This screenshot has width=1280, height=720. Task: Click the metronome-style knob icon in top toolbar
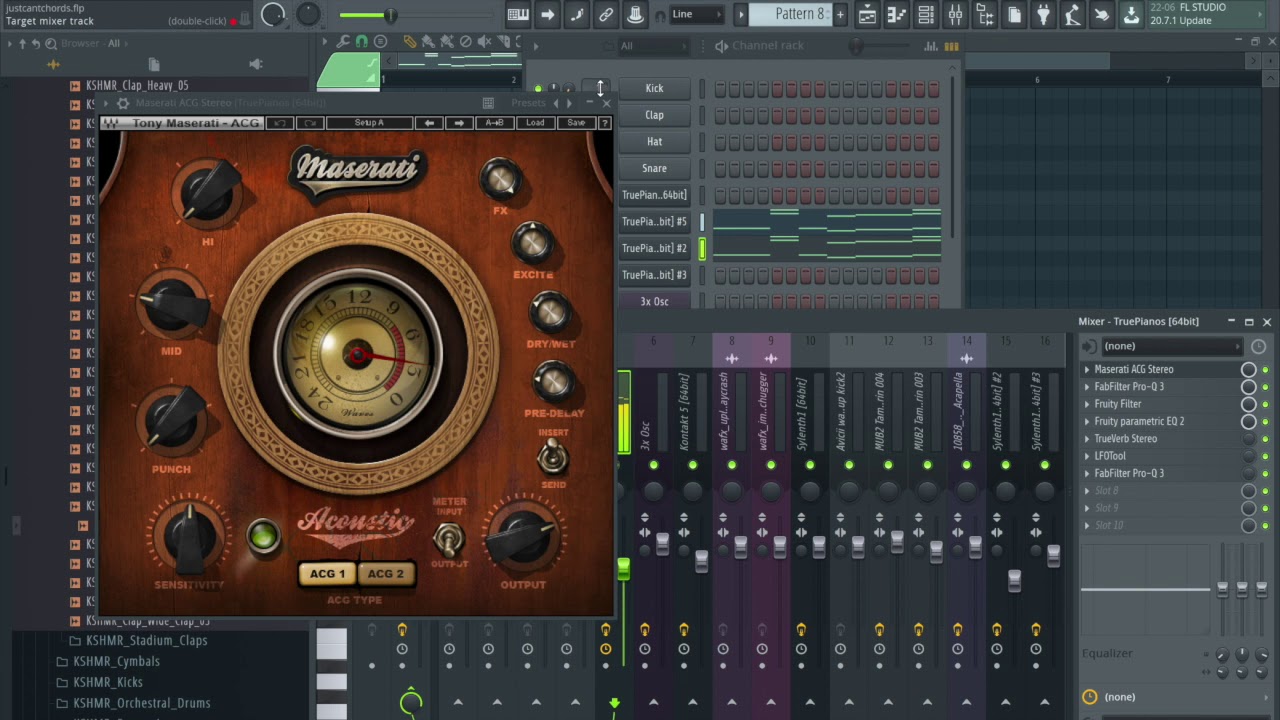coord(635,14)
